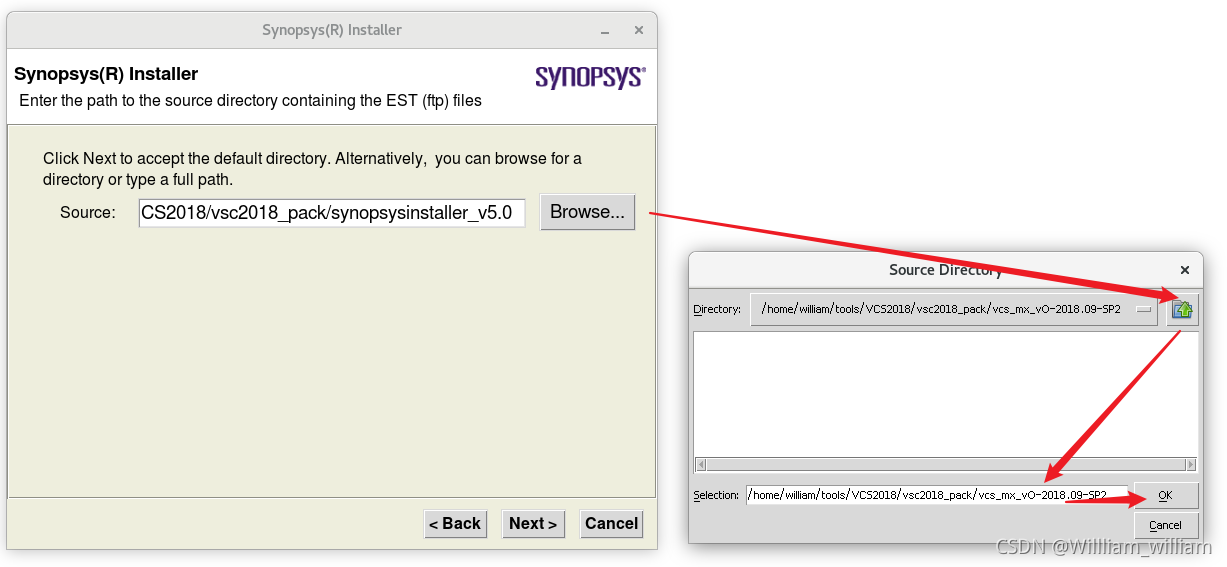Image resolution: width=1227 pixels, height=567 pixels.
Task: Cancel the Source Directory dialog
Action: click(1165, 525)
